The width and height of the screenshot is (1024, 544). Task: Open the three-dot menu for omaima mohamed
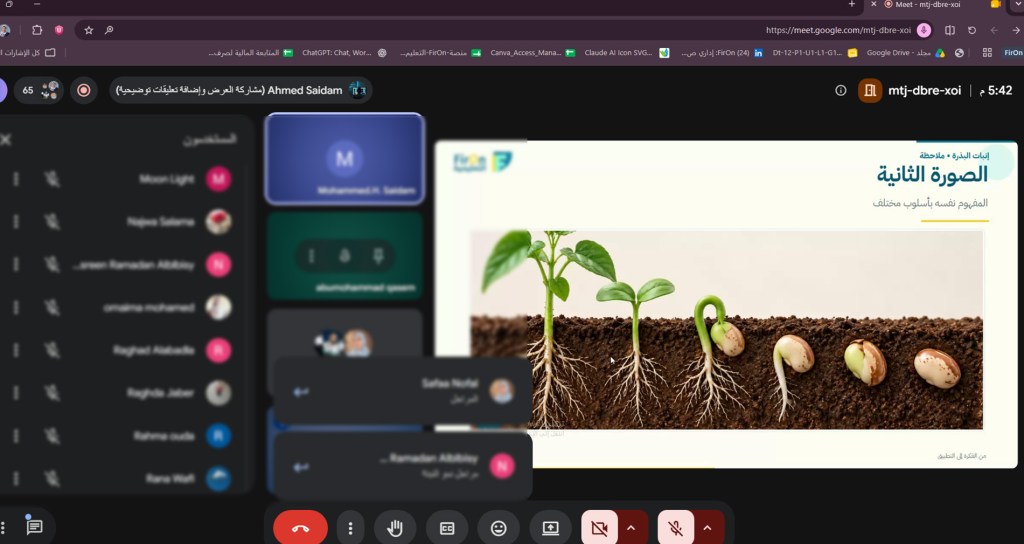(x=16, y=308)
